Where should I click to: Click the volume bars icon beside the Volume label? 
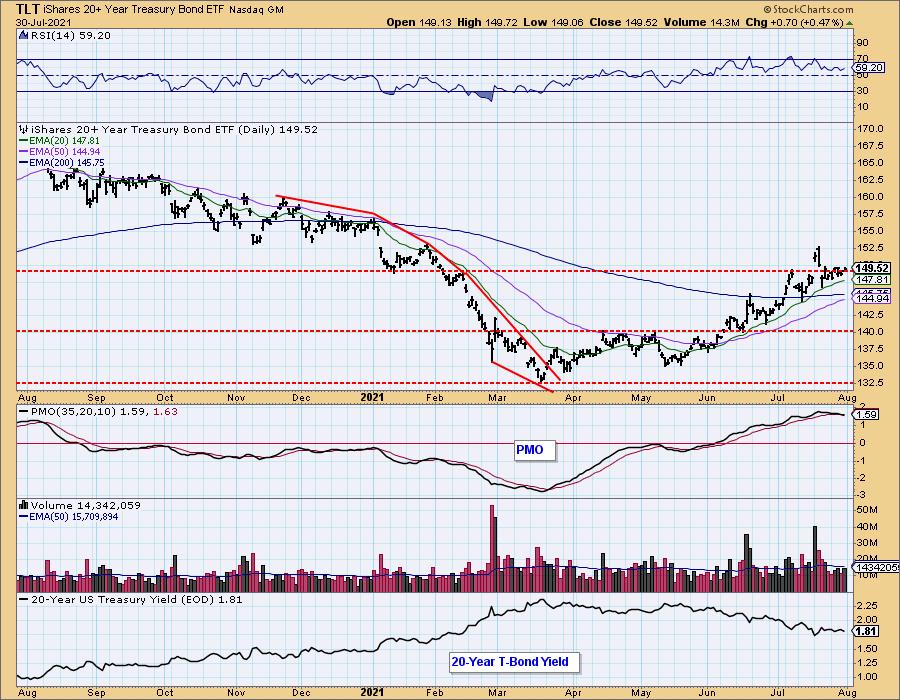[24, 505]
